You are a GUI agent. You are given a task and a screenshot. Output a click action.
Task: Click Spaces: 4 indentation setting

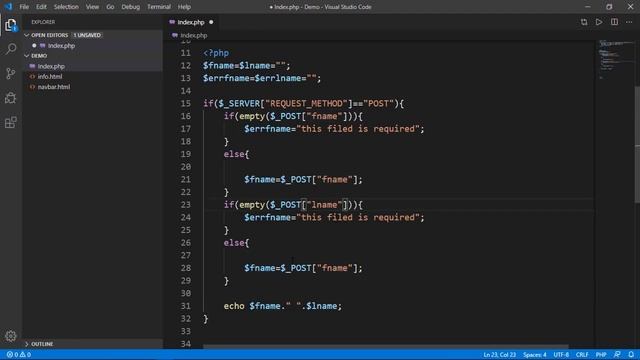[x=535, y=355]
